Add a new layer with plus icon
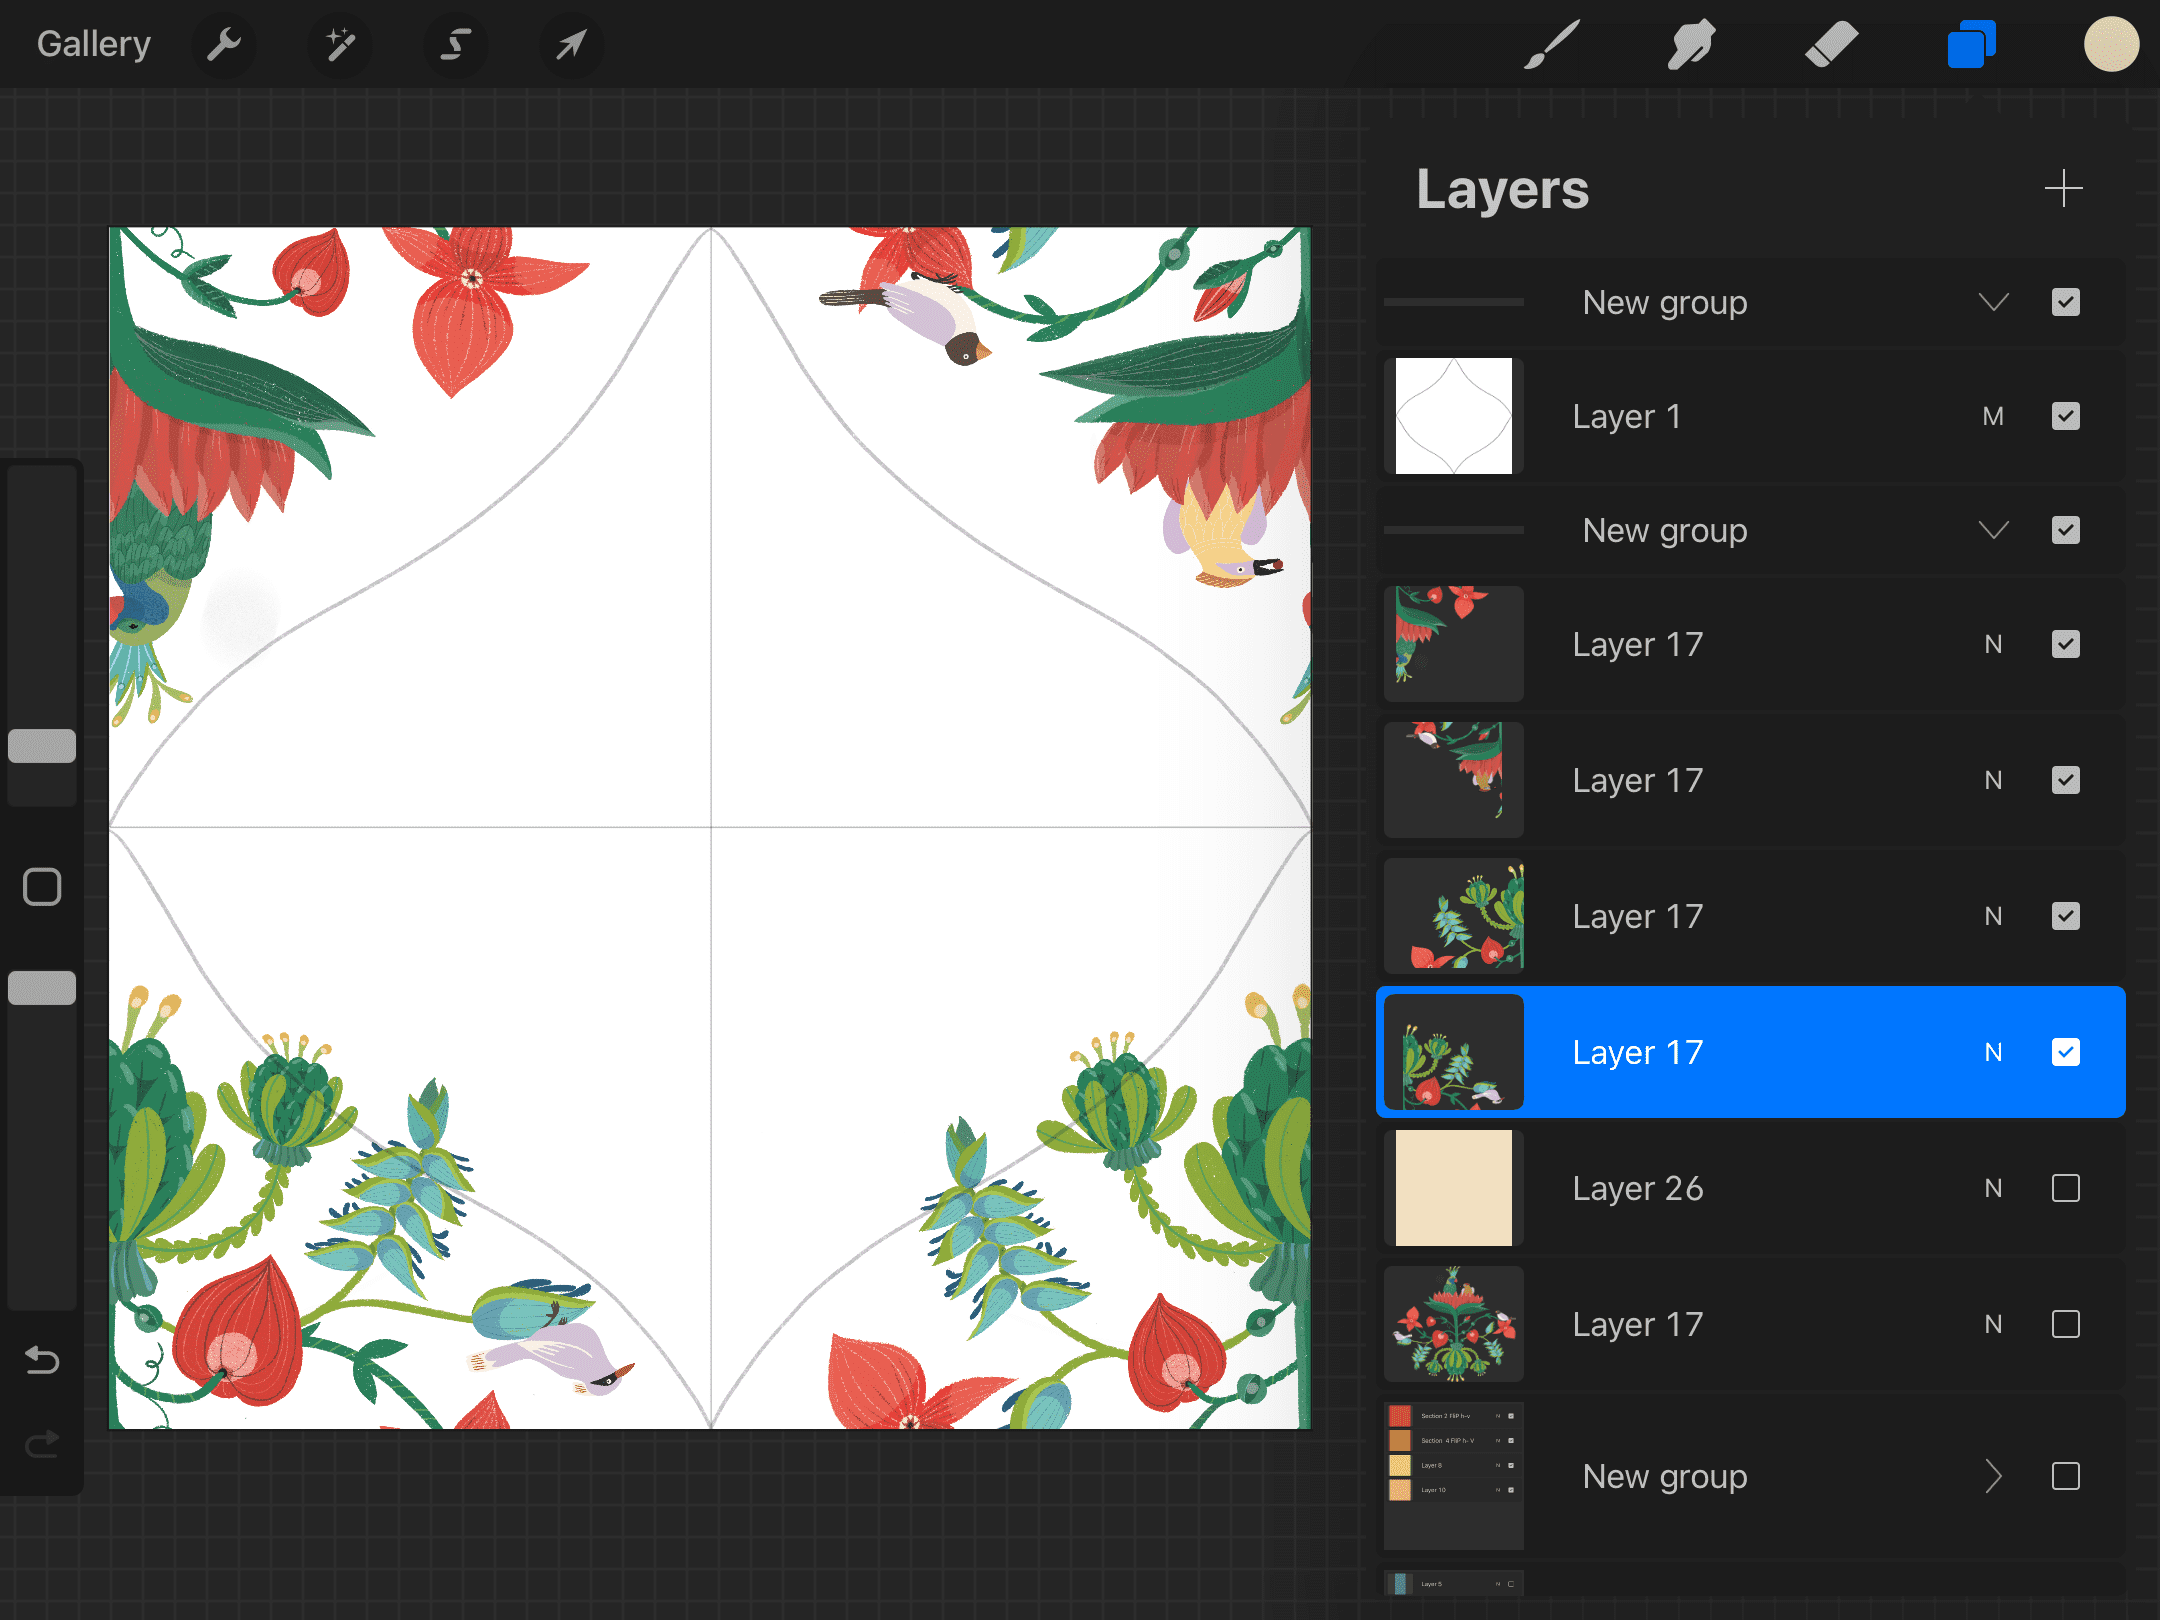Screen dimensions: 2160x1620 (2063, 188)
